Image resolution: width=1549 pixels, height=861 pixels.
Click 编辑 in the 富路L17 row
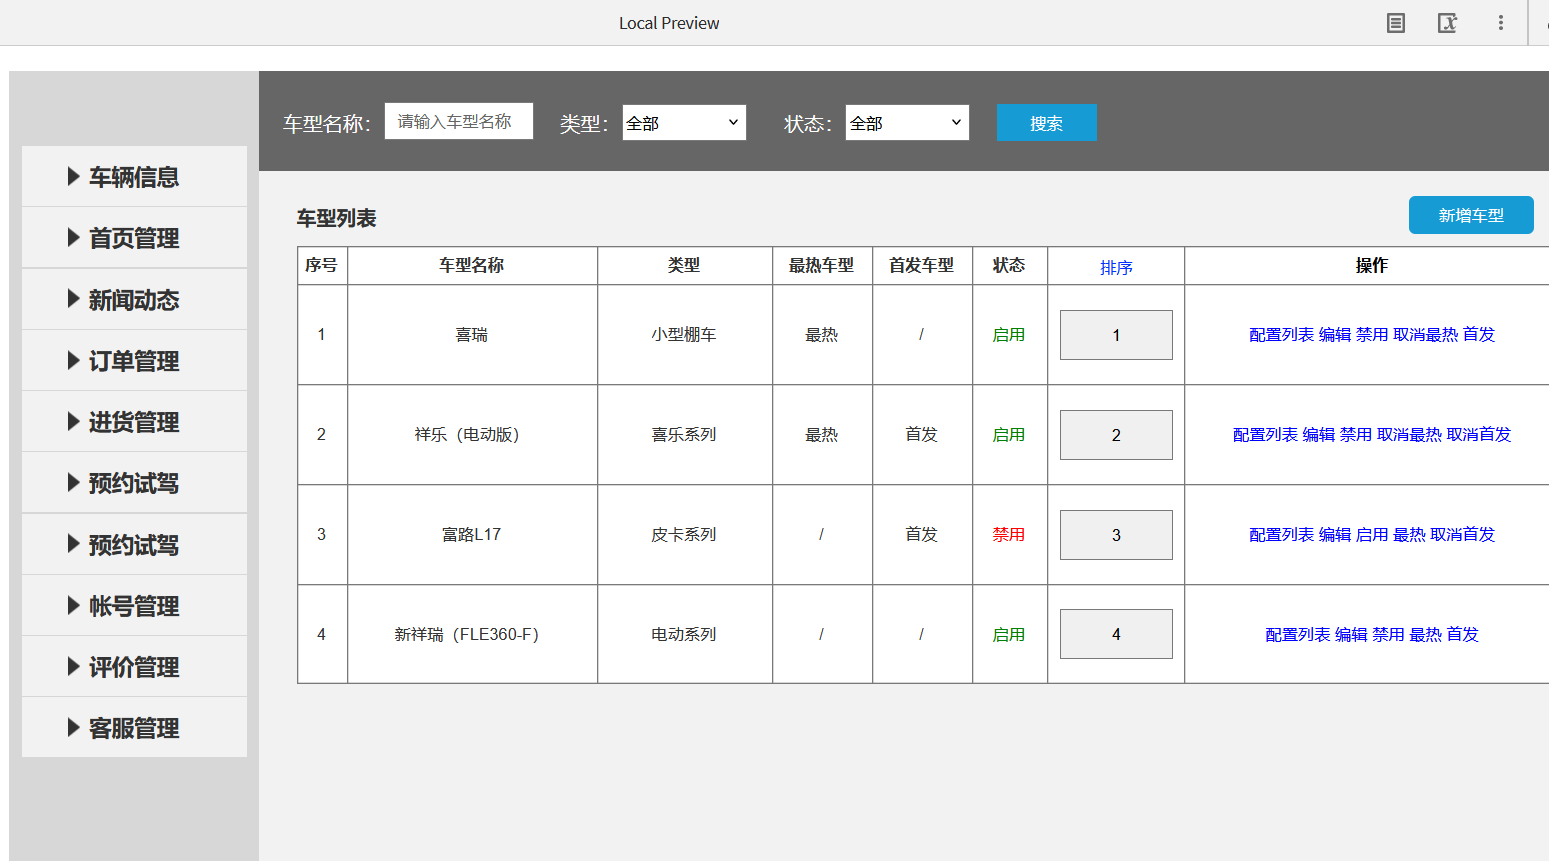pos(1335,535)
